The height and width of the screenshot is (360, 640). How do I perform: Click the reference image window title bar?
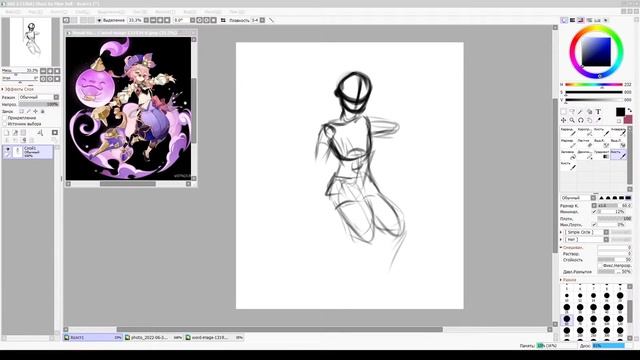131,33
